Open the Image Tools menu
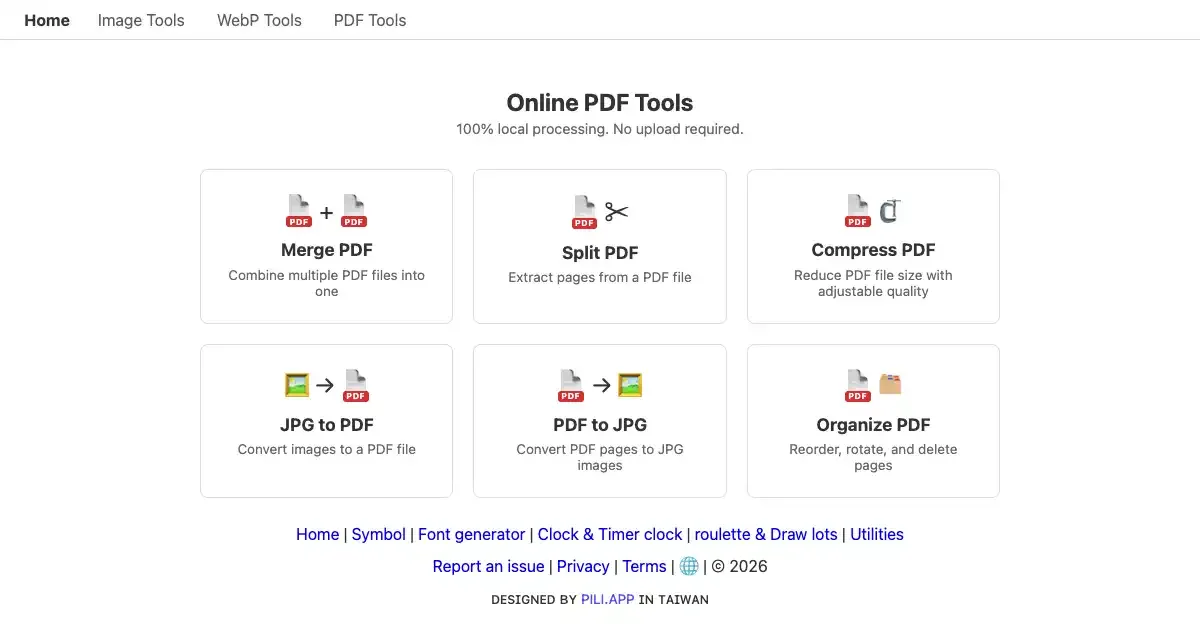Viewport: 1200px width, 630px height. click(x=141, y=20)
